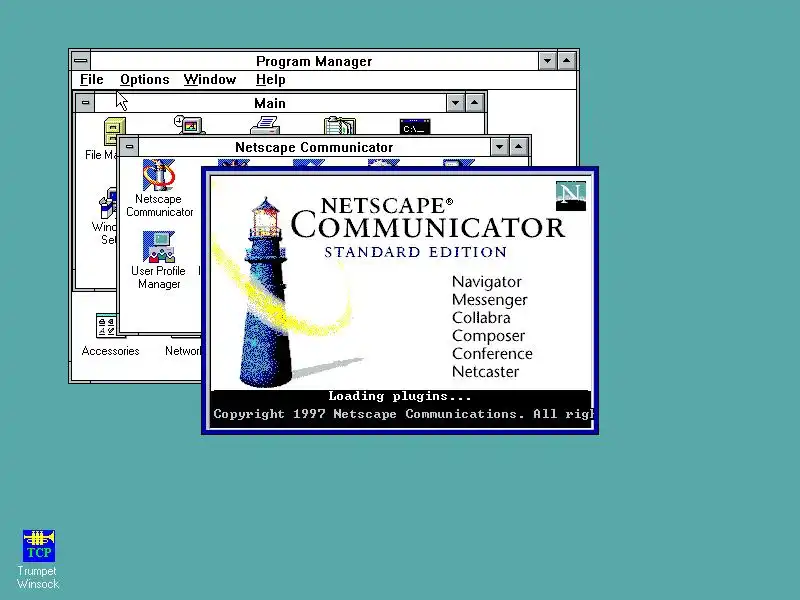The height and width of the screenshot is (600, 800).
Task: Select the Clipboard Viewer icon in Main
Action: tap(339, 126)
